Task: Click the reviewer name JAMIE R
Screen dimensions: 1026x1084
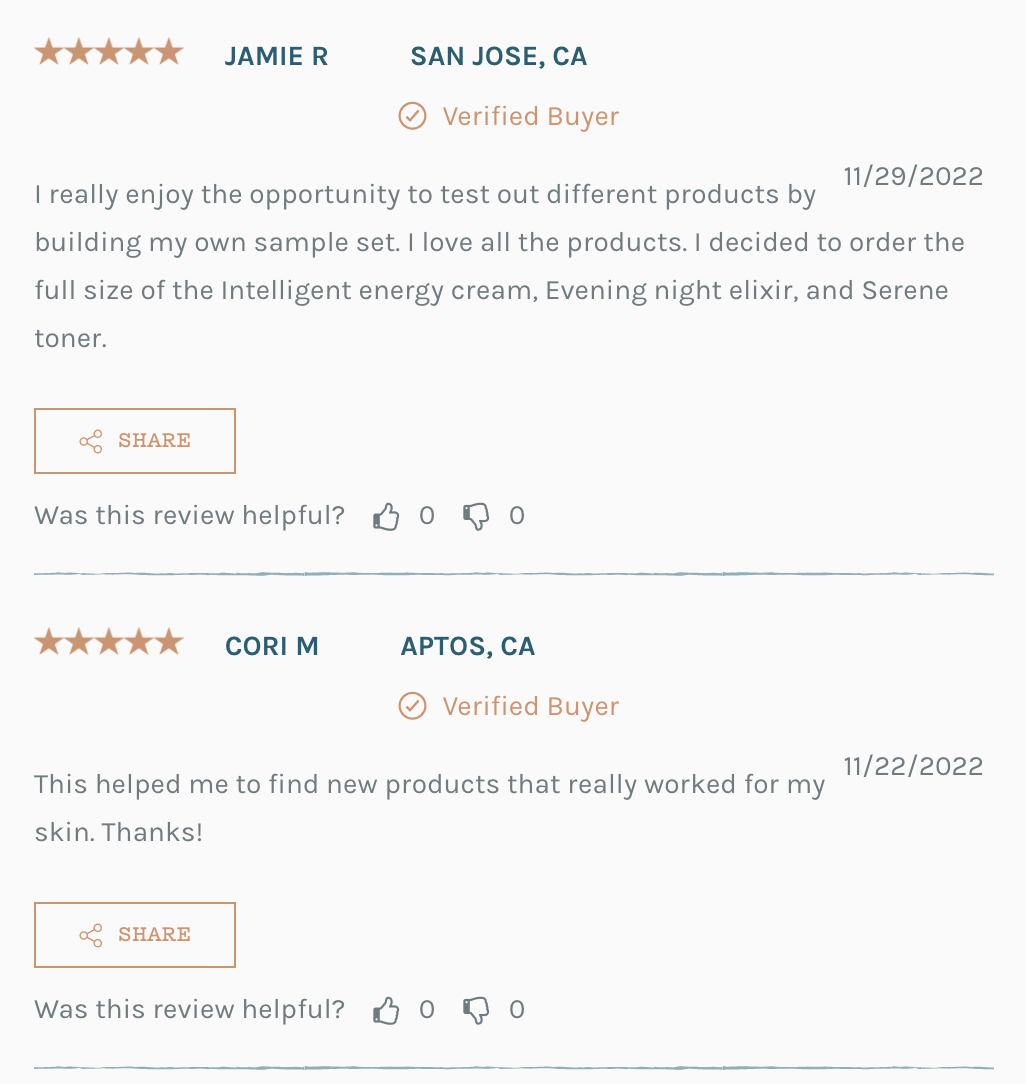Action: click(276, 57)
